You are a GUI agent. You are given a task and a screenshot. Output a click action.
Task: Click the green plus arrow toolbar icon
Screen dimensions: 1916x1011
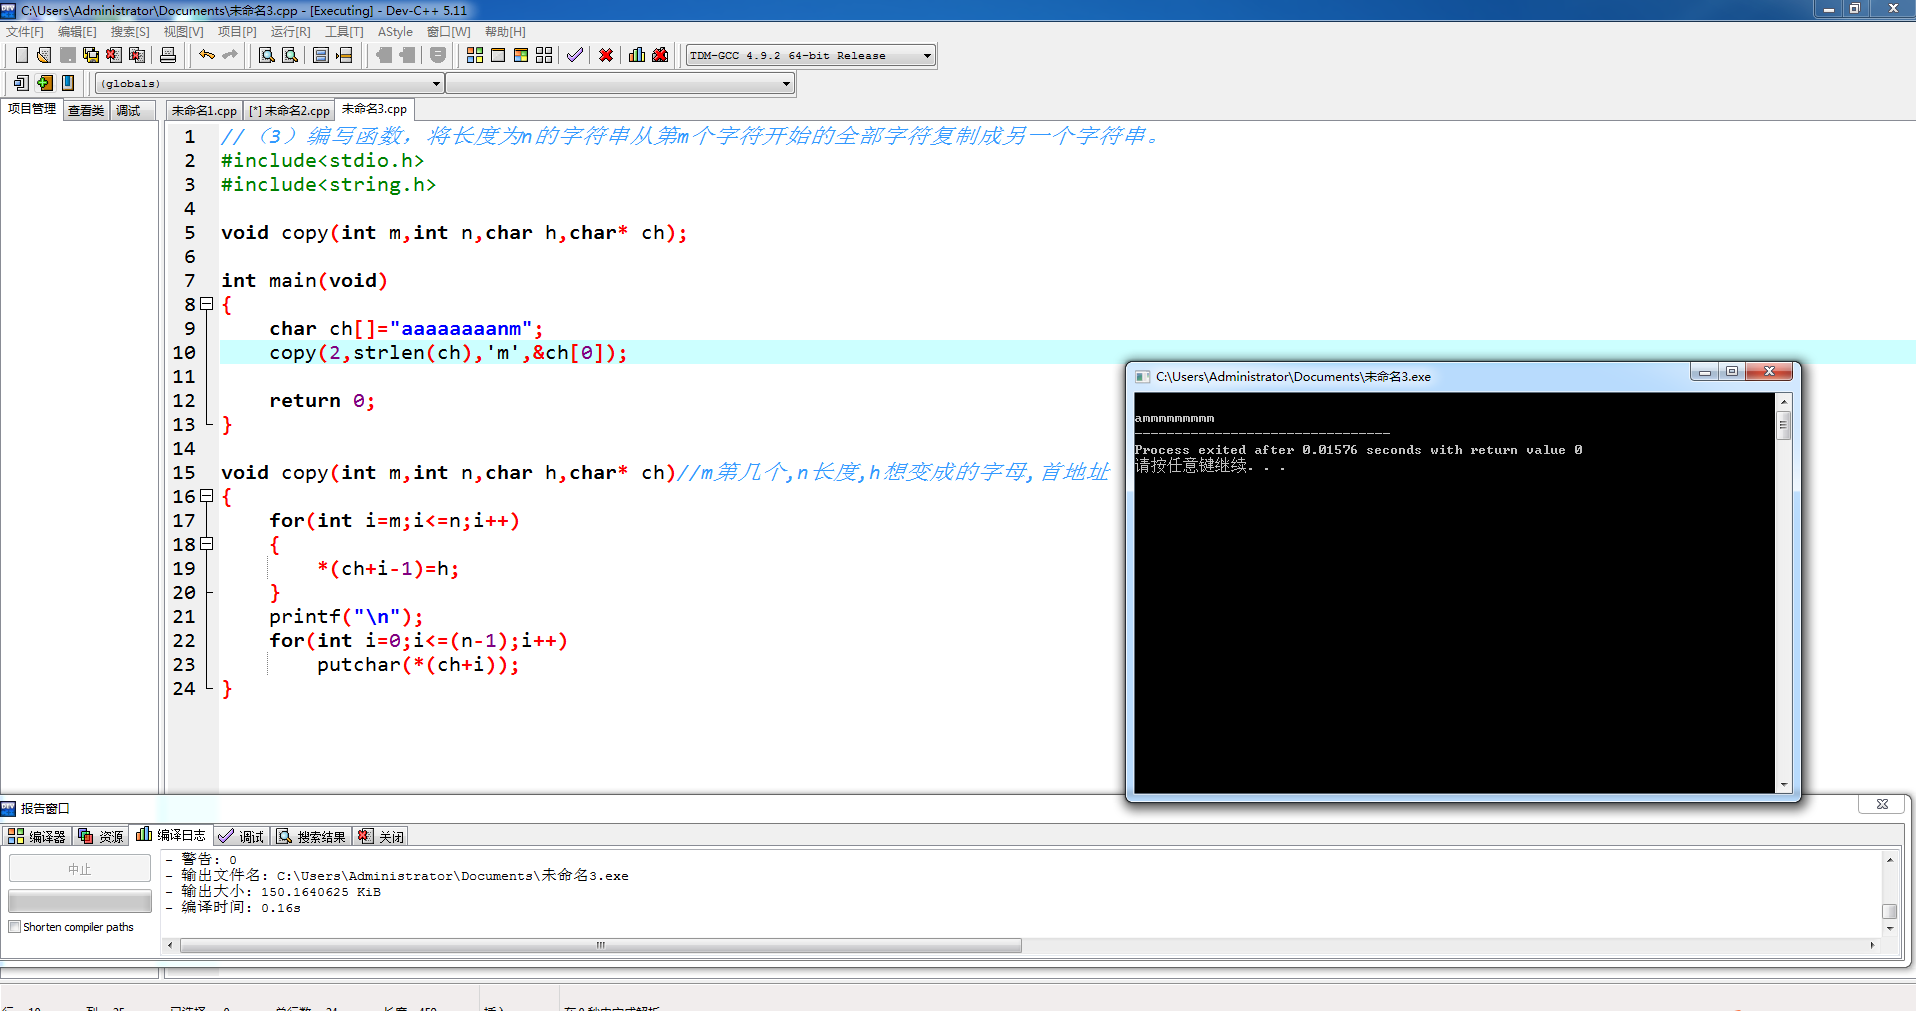(44, 83)
